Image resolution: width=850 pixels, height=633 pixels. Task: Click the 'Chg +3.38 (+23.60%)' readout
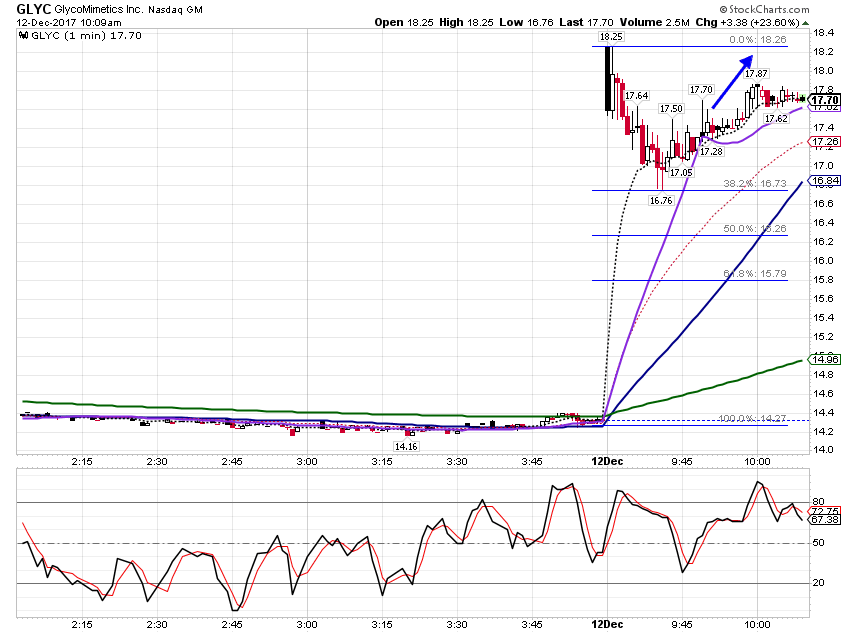point(748,22)
